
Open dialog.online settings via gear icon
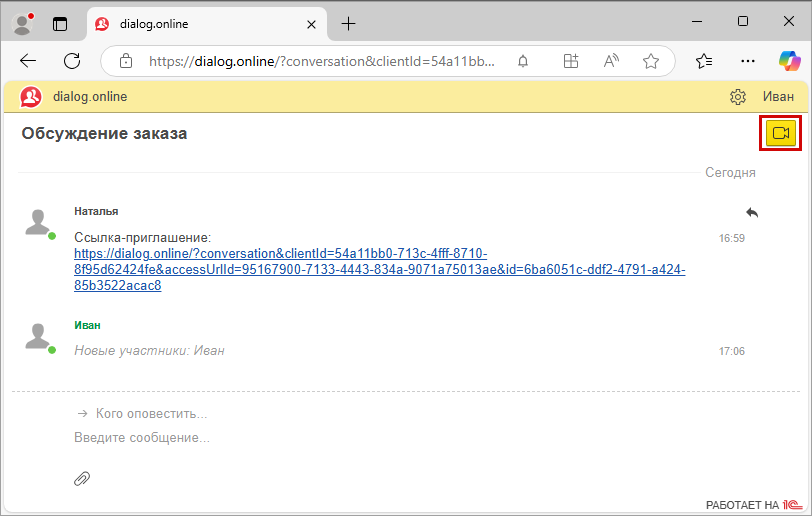pos(738,97)
